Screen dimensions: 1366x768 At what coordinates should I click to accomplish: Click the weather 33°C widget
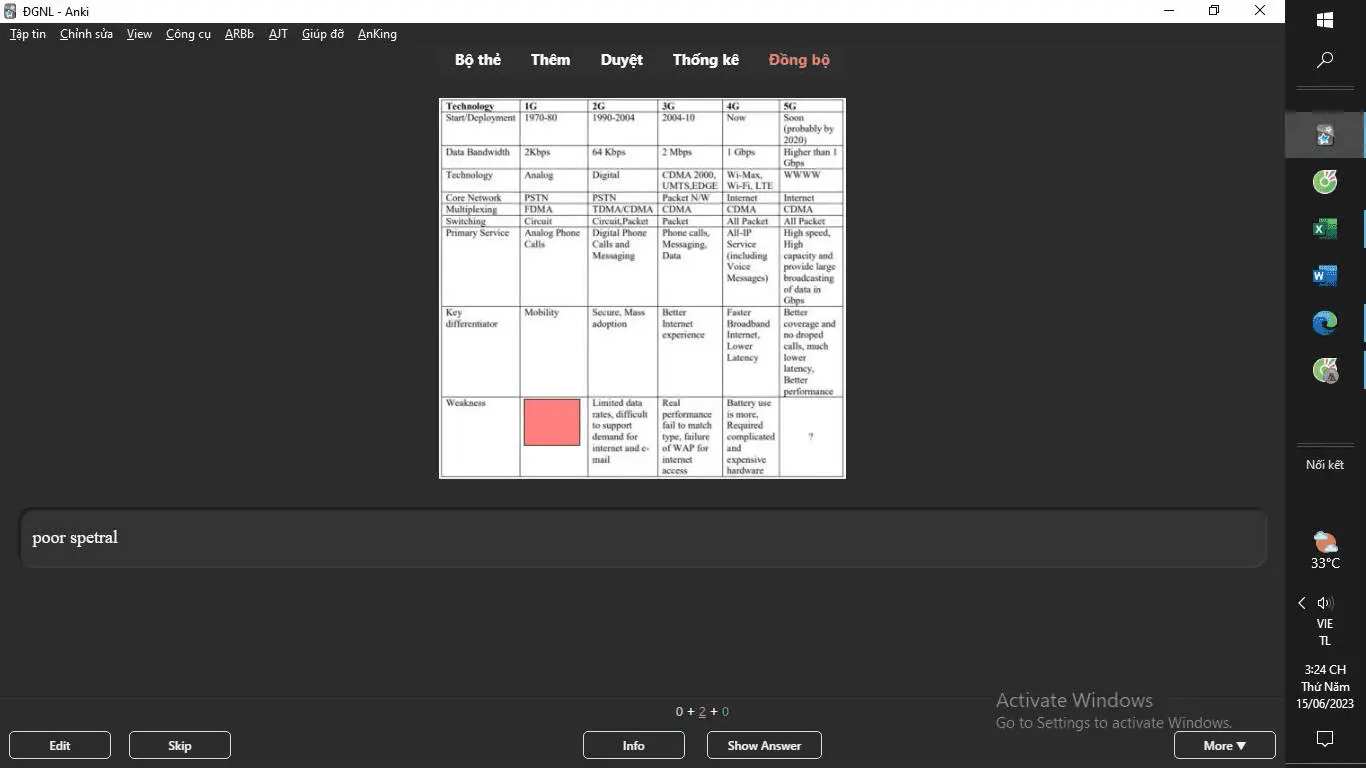click(x=1325, y=551)
